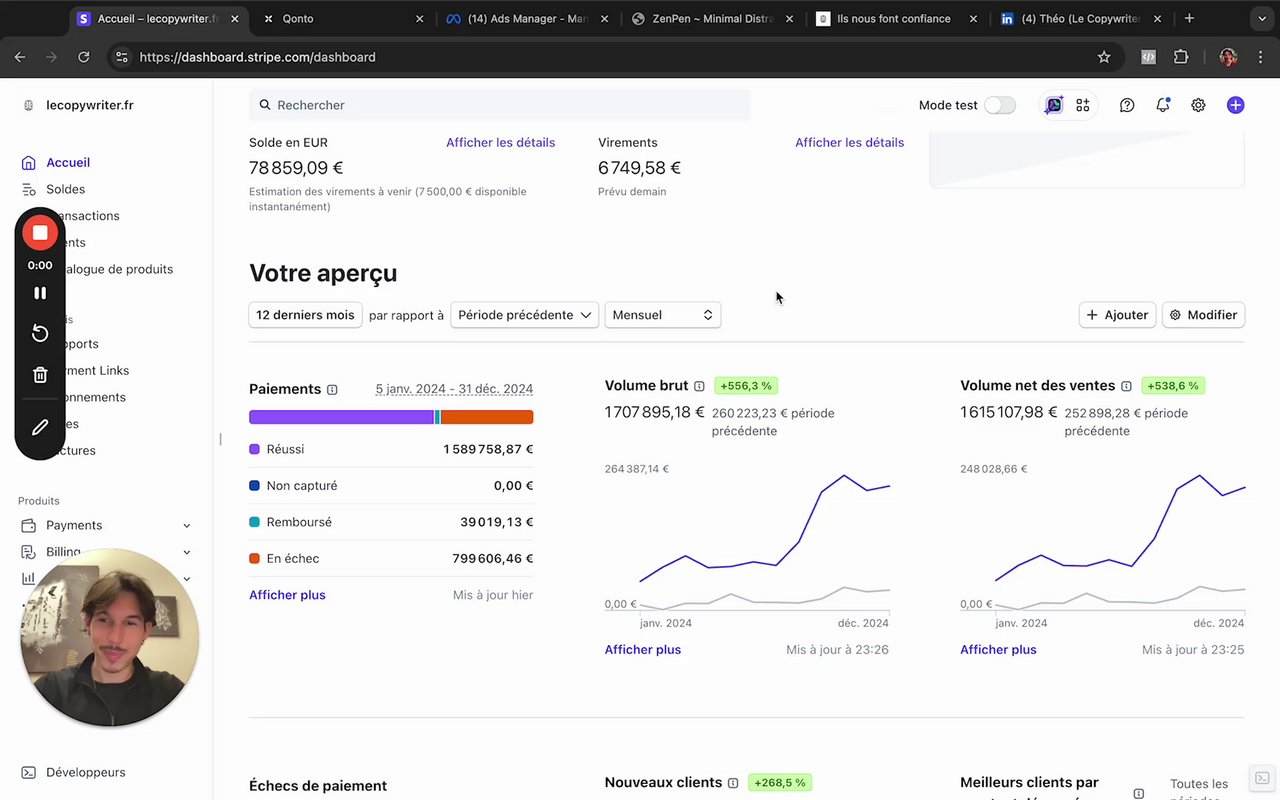1280x800 pixels.
Task: Pause the screen recording
Action: pos(40,293)
